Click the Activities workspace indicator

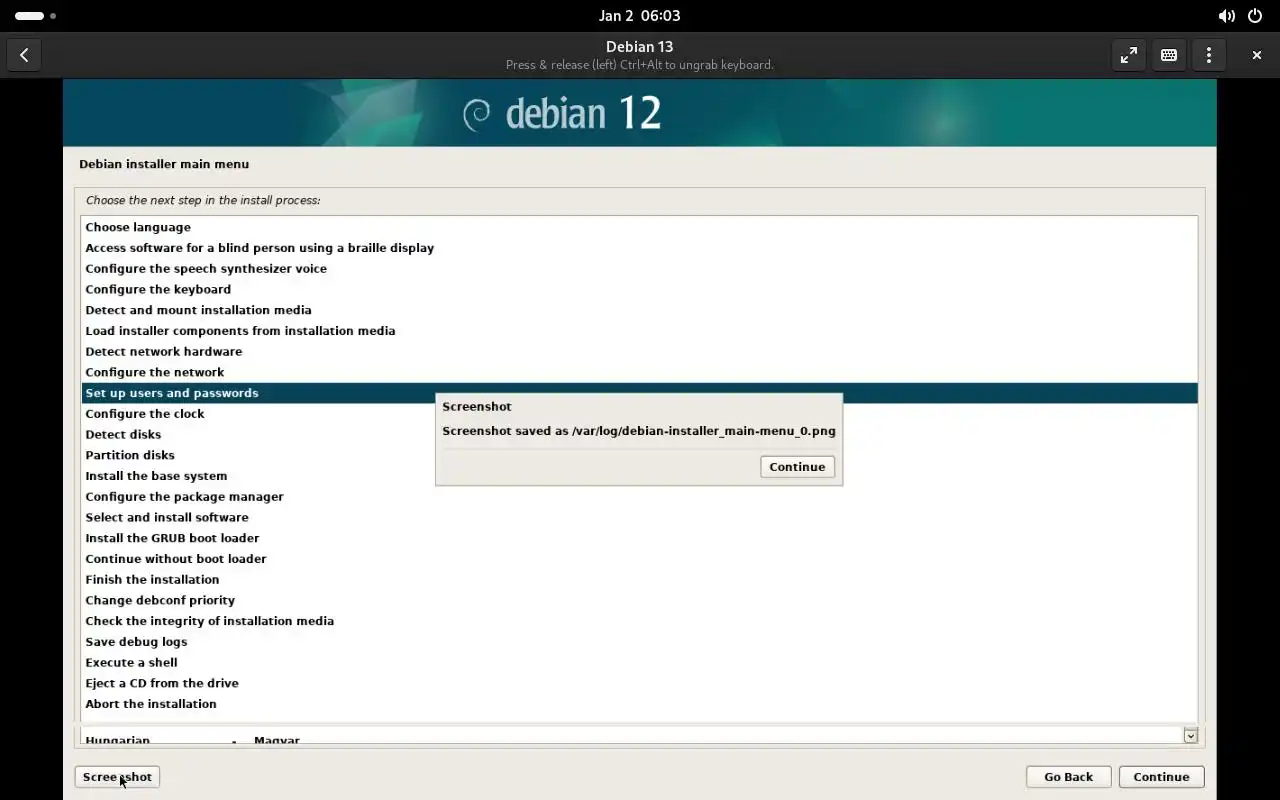point(35,16)
